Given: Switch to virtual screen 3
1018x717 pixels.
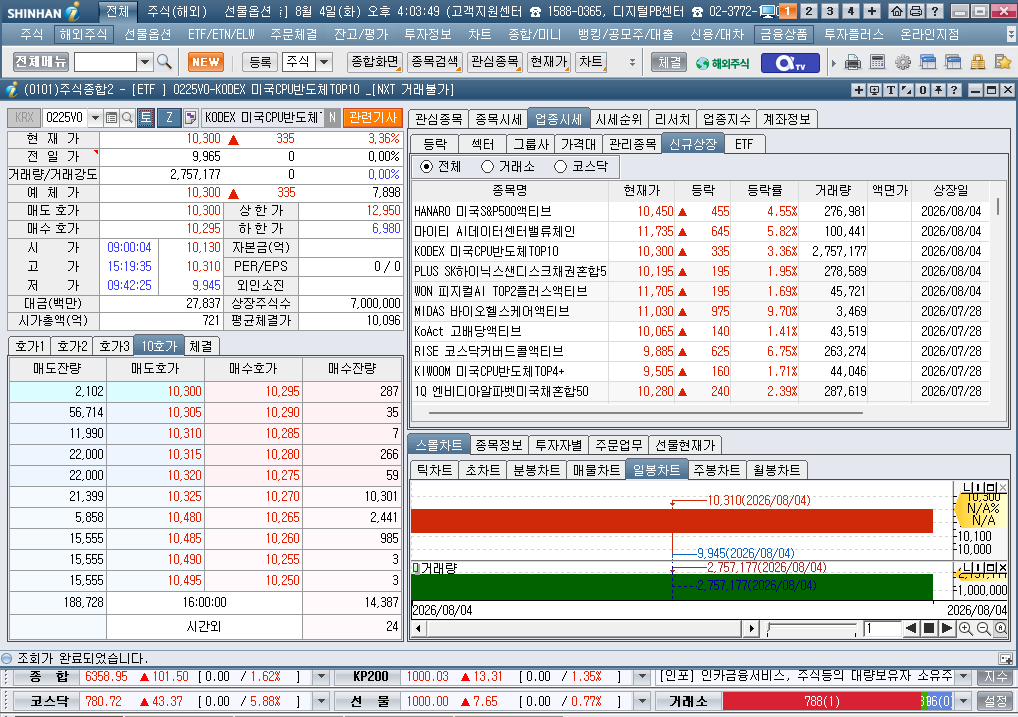Looking at the screenshot, I should coord(830,11).
